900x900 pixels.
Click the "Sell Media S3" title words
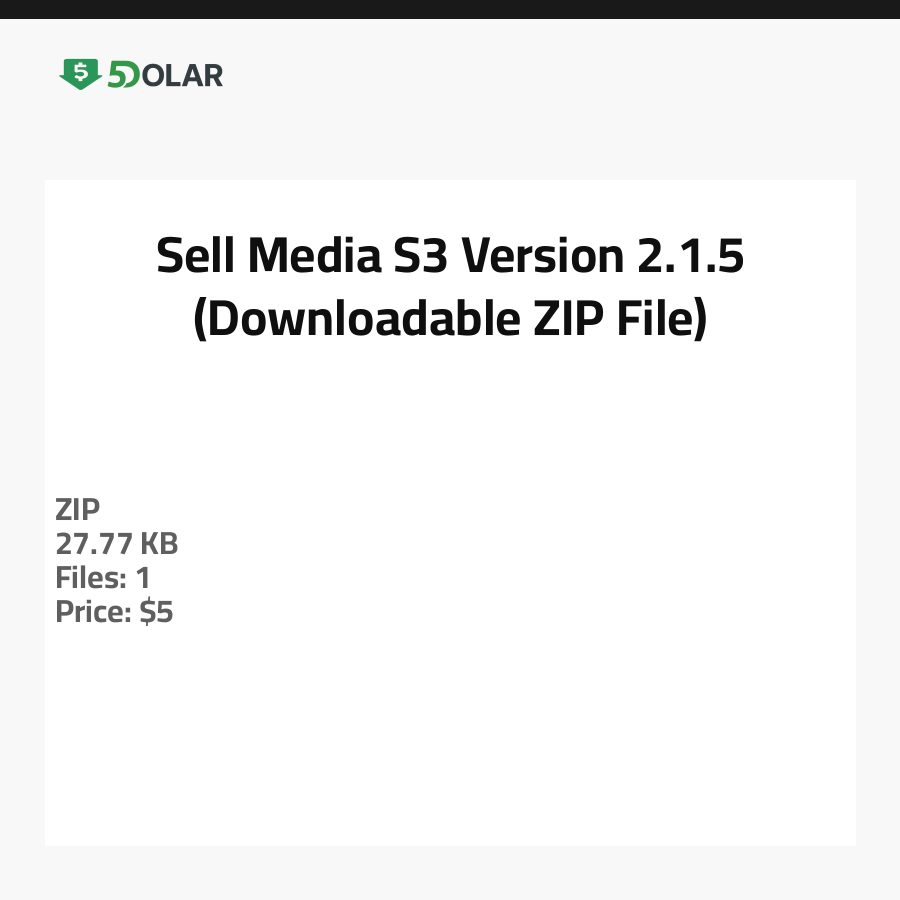pos(292,257)
